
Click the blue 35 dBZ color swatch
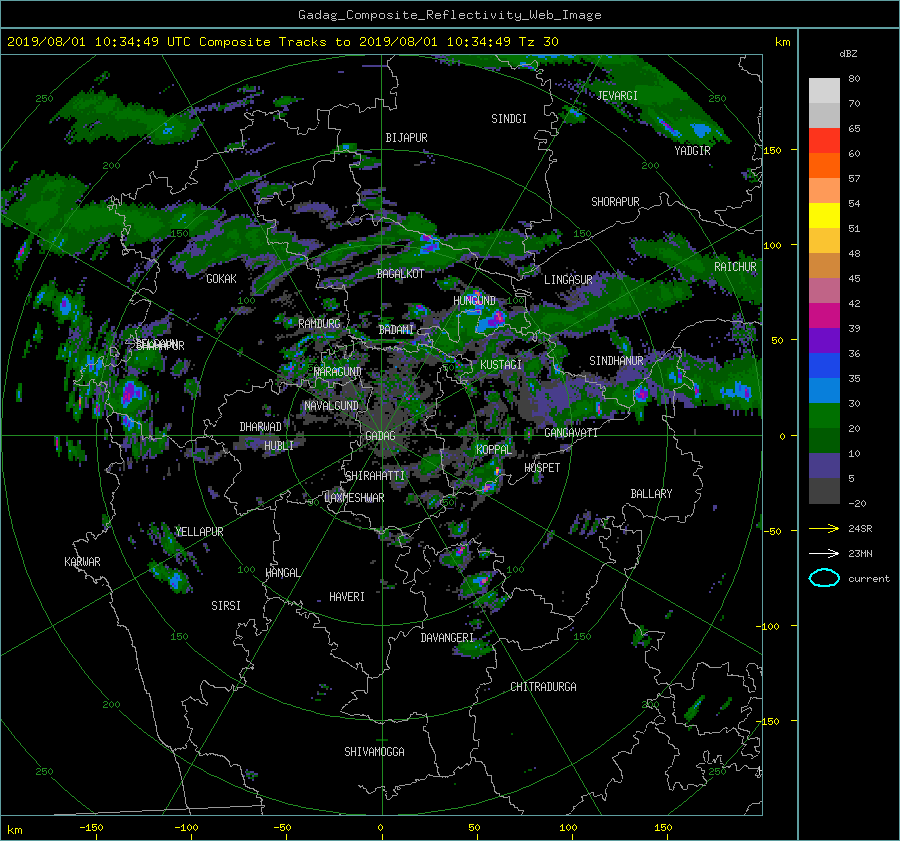pyautogui.click(x=824, y=366)
